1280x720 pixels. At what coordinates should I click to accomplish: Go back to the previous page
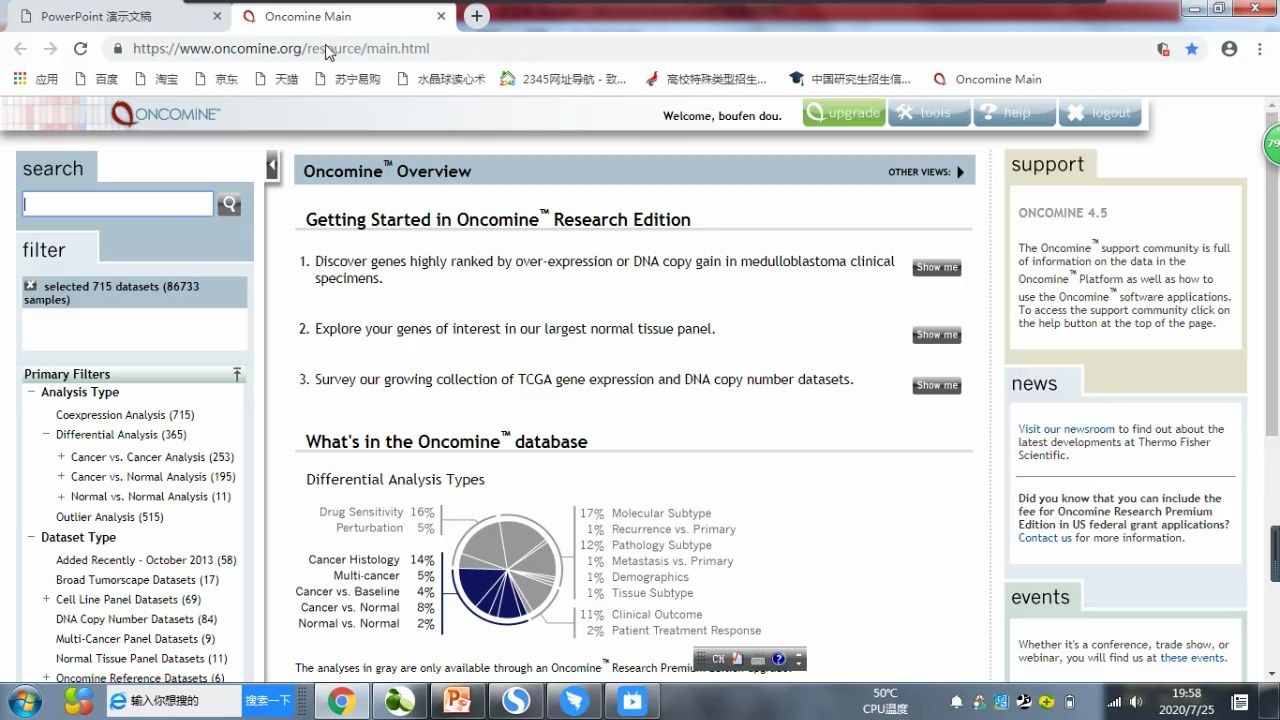click(x=20, y=48)
